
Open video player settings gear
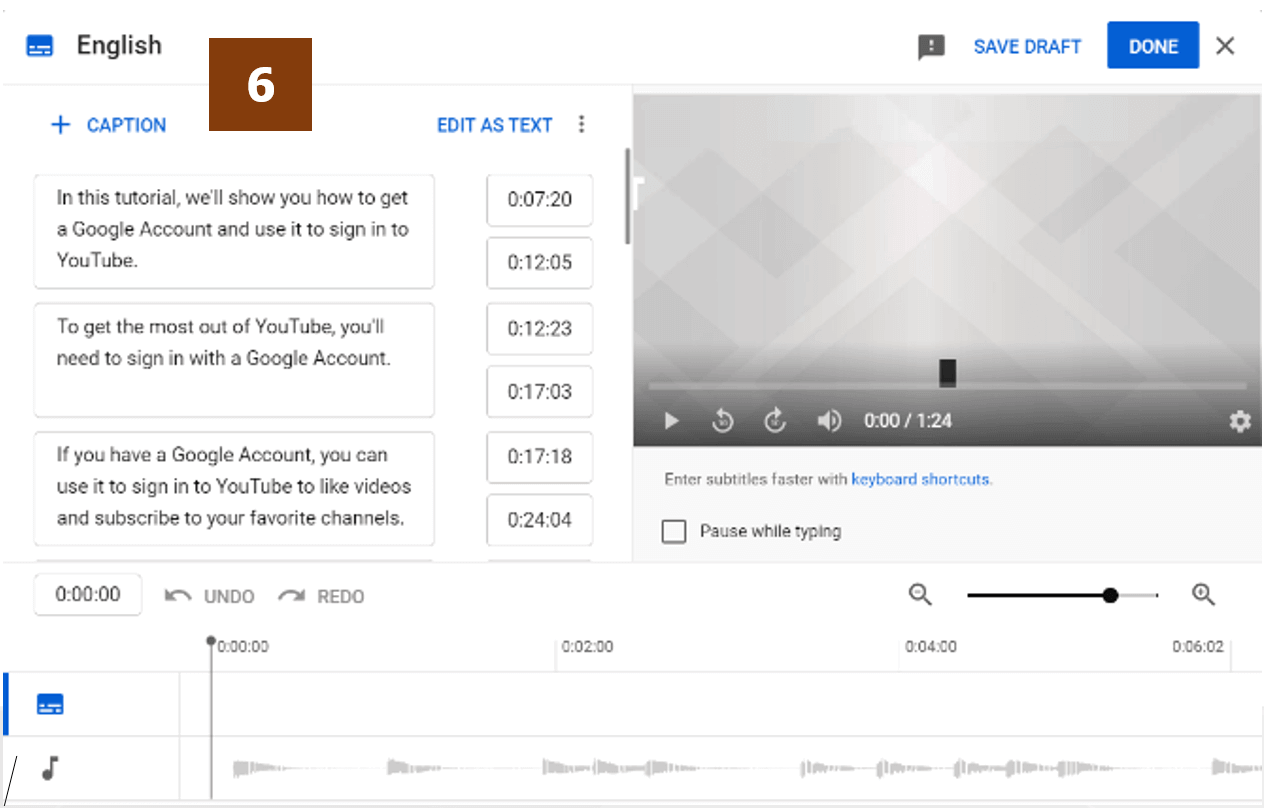tap(1239, 421)
